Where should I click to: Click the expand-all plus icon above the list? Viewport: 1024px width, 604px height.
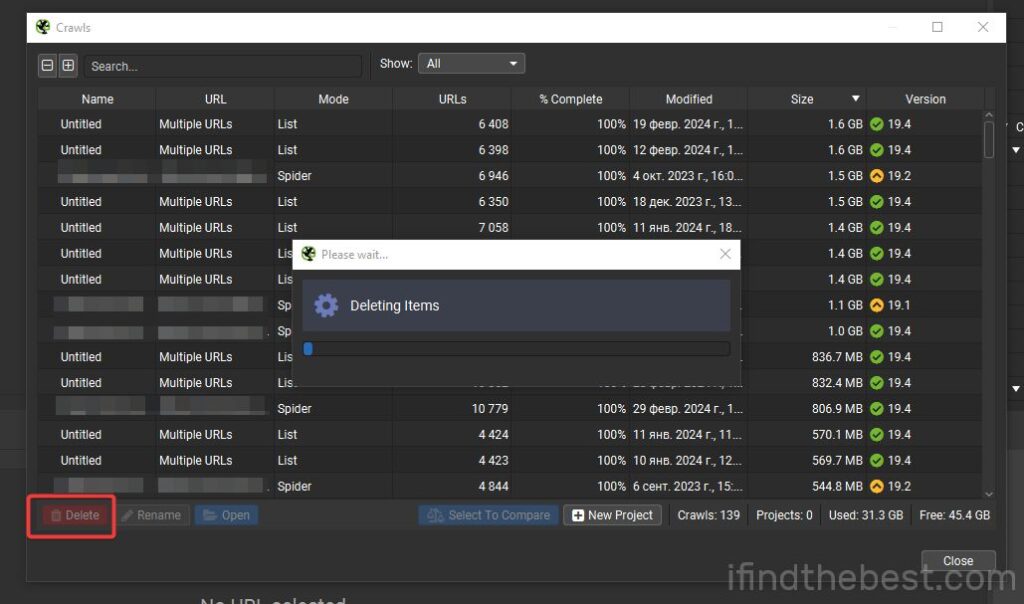[x=68, y=65]
